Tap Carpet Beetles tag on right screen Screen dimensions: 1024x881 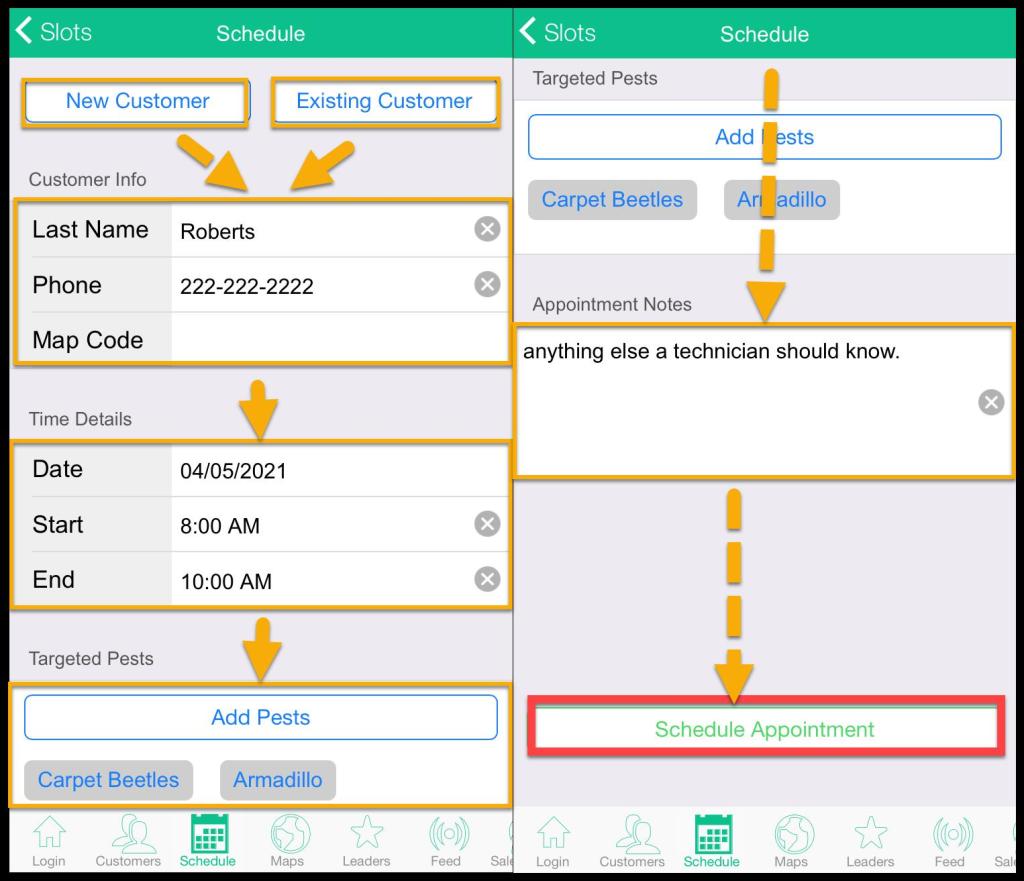(x=612, y=200)
